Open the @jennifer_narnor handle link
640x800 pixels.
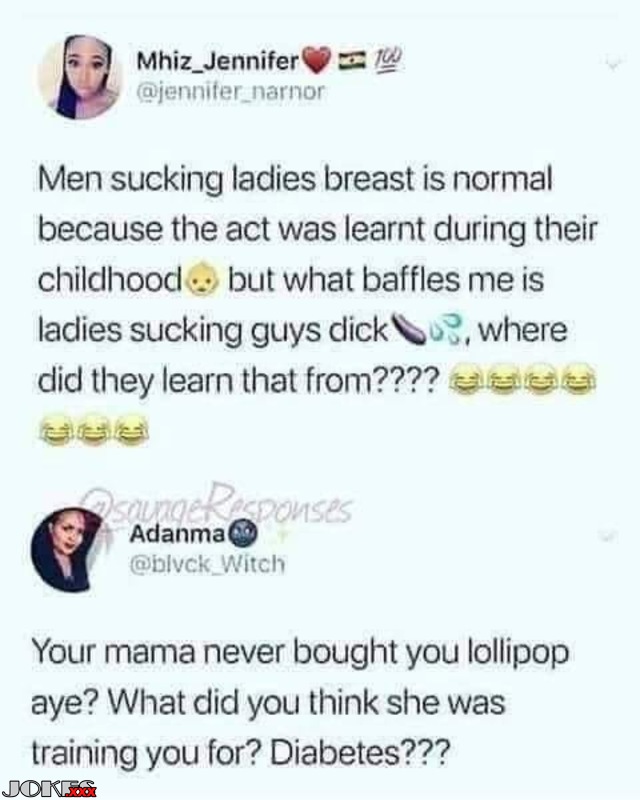tap(230, 92)
